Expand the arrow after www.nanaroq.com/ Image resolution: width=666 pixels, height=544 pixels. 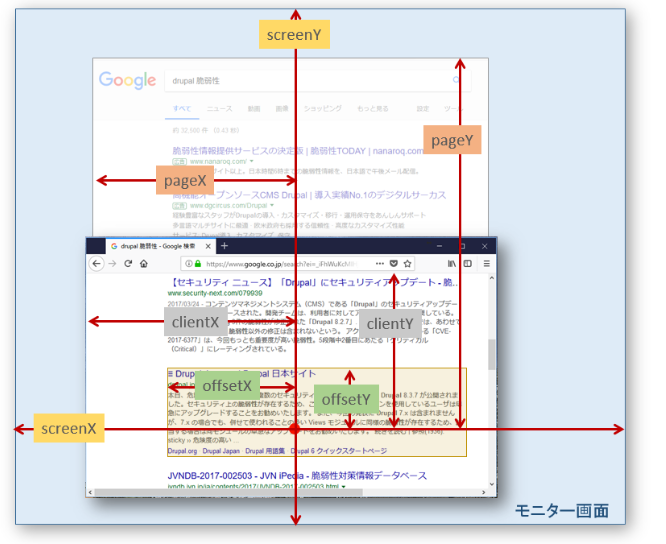click(251, 161)
